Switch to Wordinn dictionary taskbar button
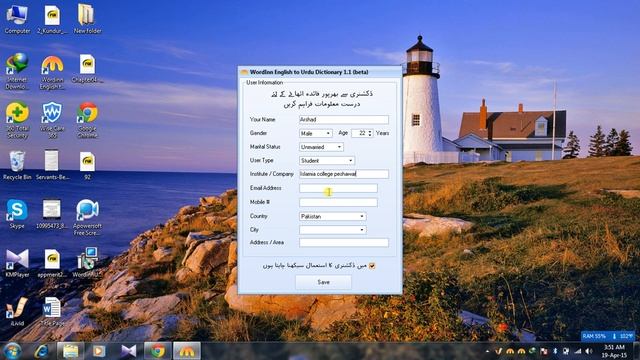 coord(187,351)
